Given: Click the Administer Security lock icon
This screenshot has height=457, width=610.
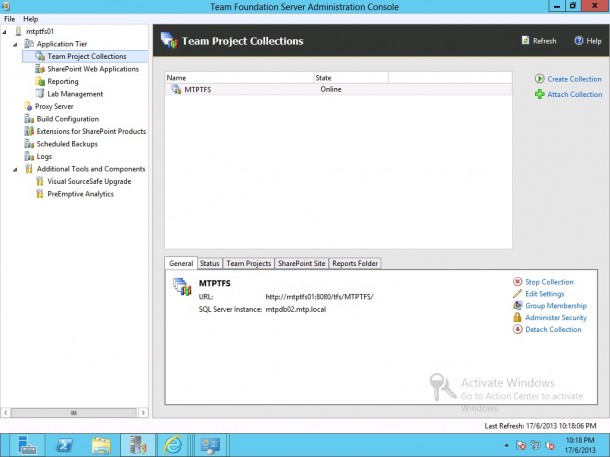Looking at the screenshot, I should pyautogui.click(x=517, y=317).
